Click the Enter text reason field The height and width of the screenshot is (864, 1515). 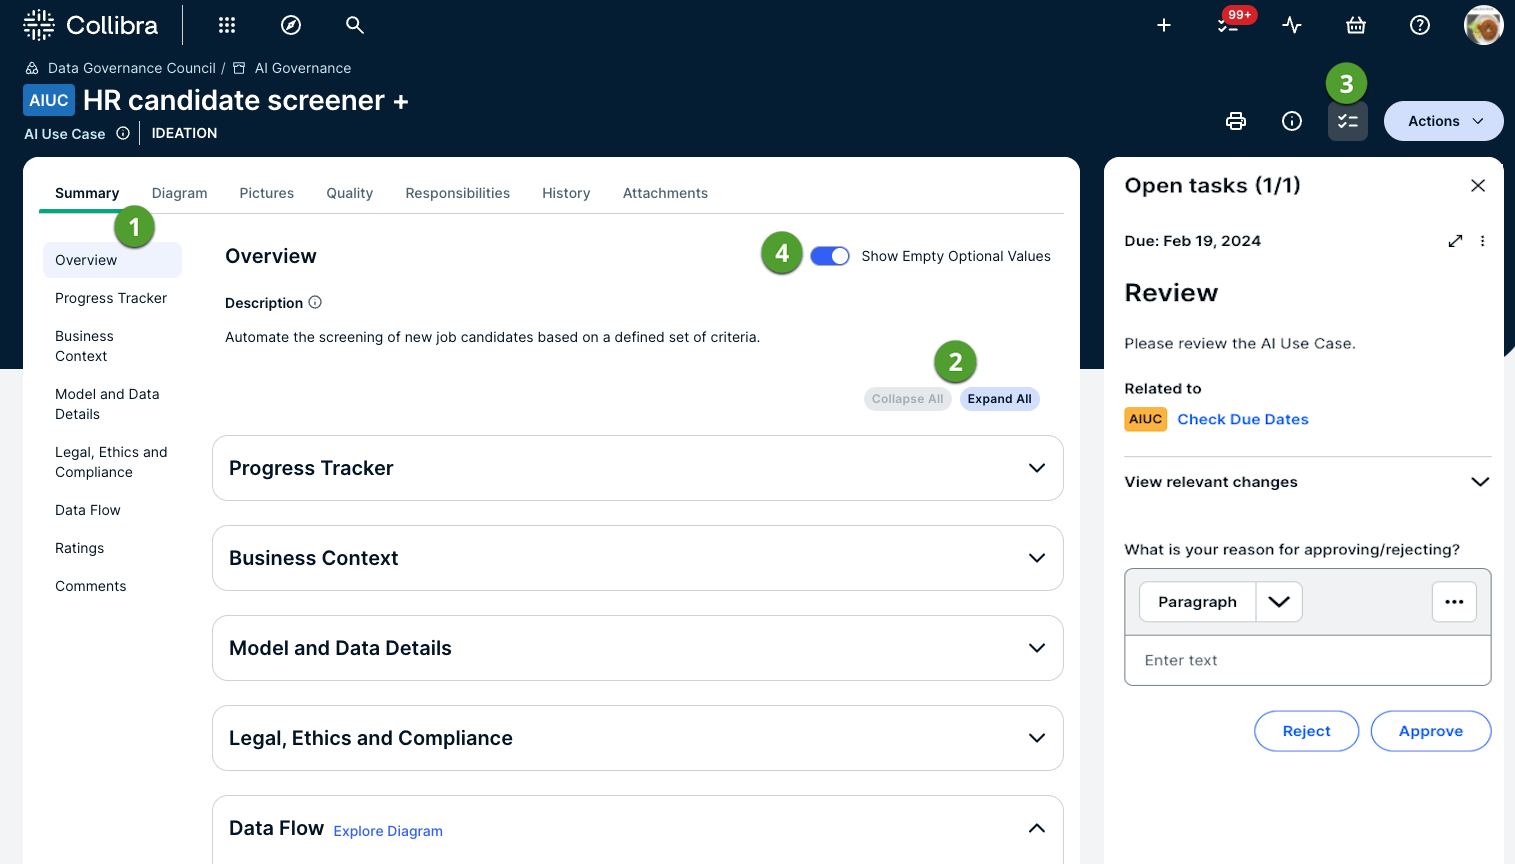[1307, 660]
